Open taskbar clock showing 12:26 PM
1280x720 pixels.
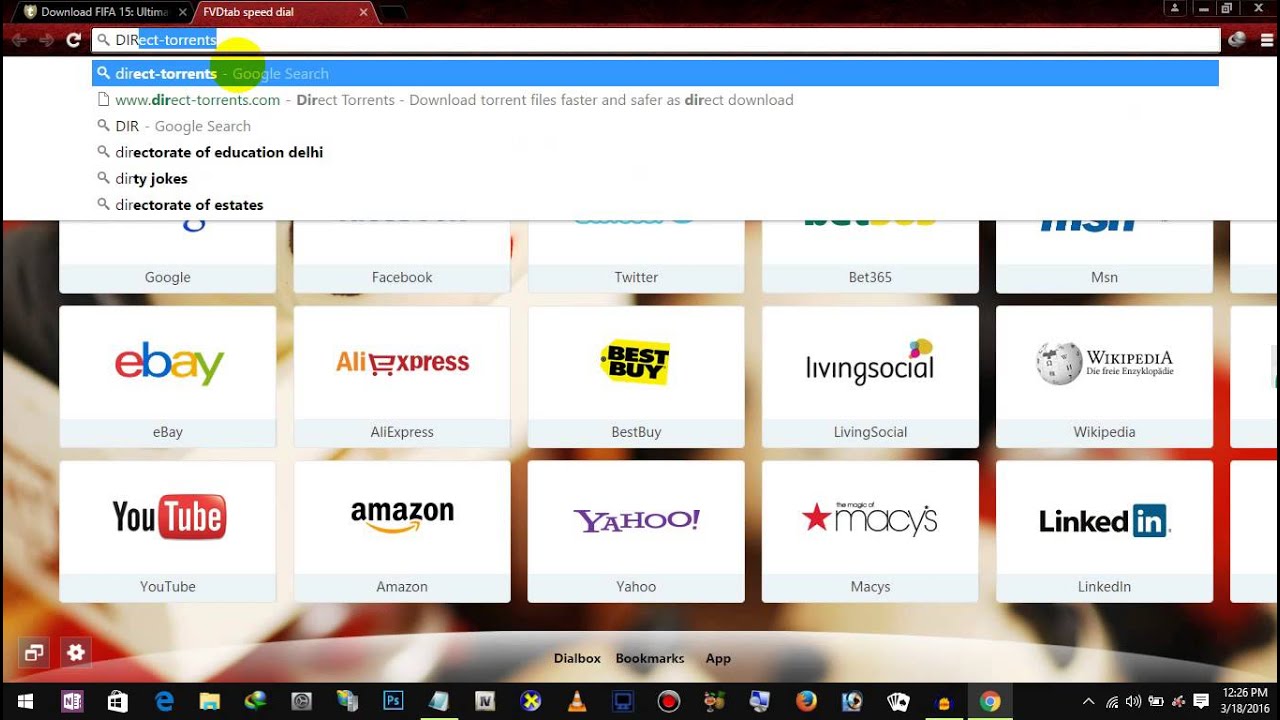[1244, 701]
